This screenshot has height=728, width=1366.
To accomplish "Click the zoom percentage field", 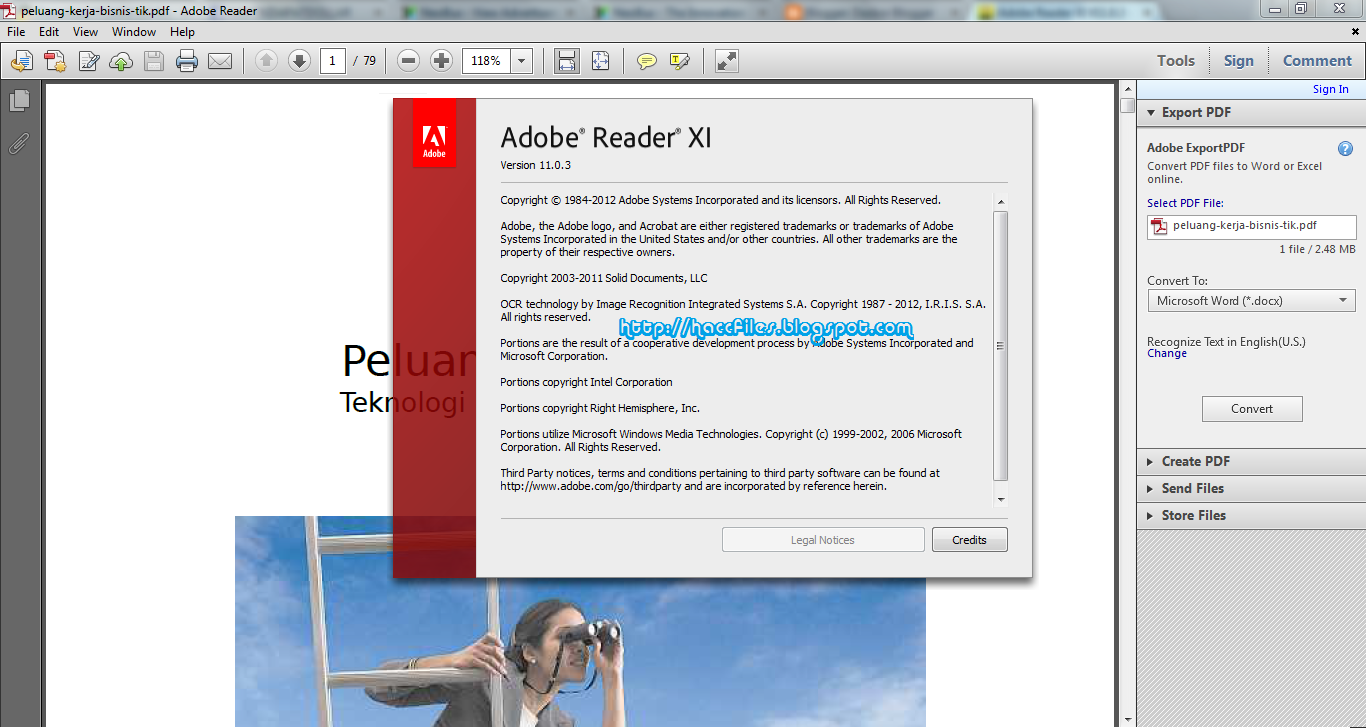I will pos(486,61).
